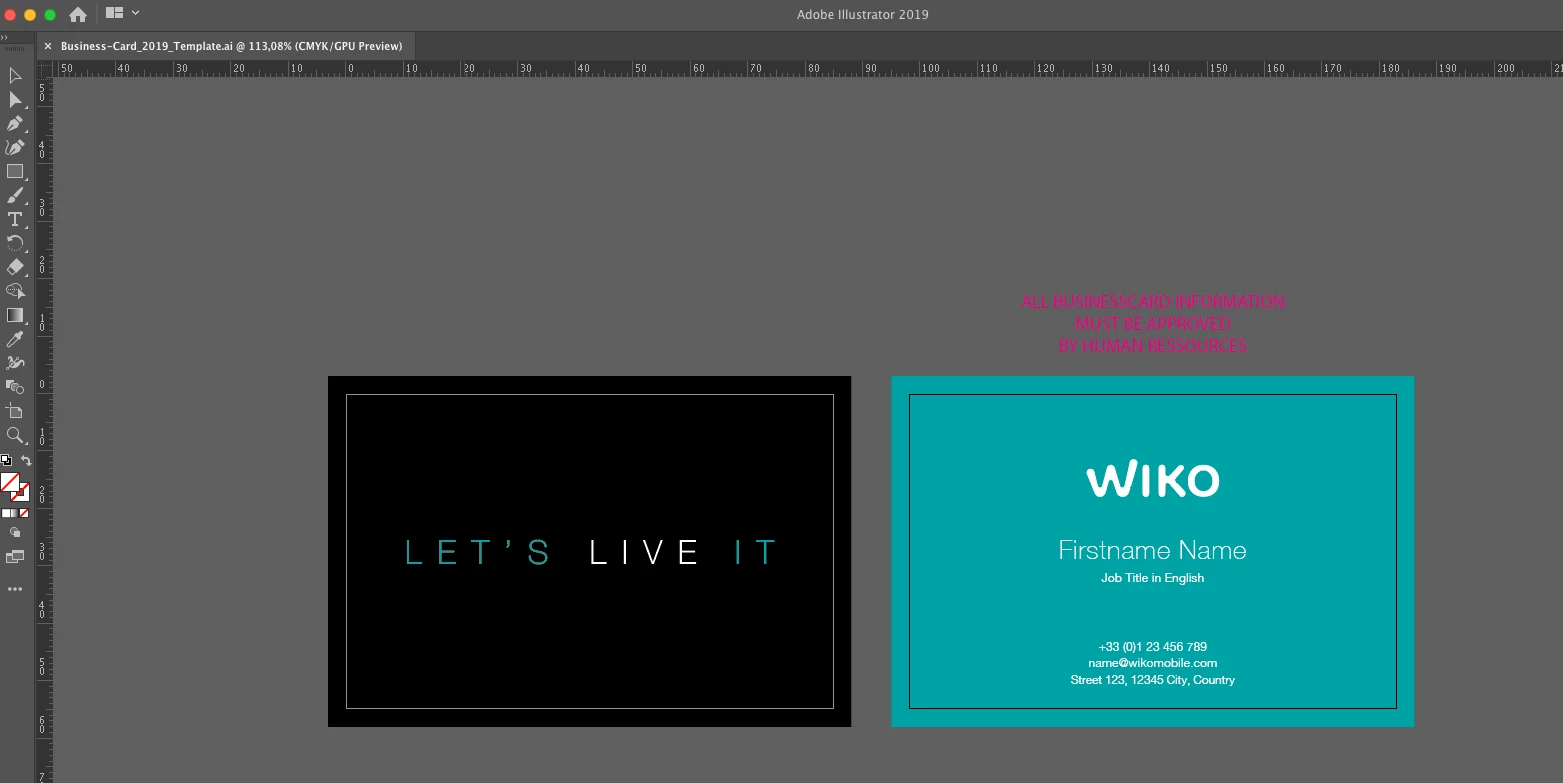The image size is (1563, 783).
Task: Select the Zoom magnifier tool
Action: click(15, 435)
